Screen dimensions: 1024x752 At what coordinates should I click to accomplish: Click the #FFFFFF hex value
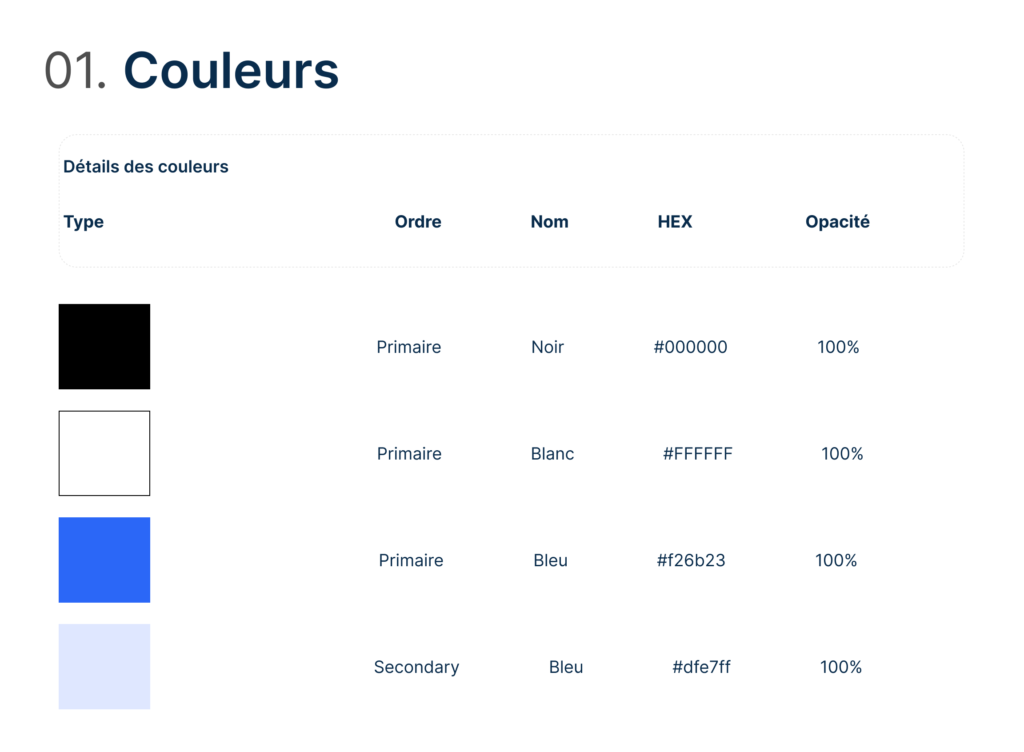tap(698, 454)
